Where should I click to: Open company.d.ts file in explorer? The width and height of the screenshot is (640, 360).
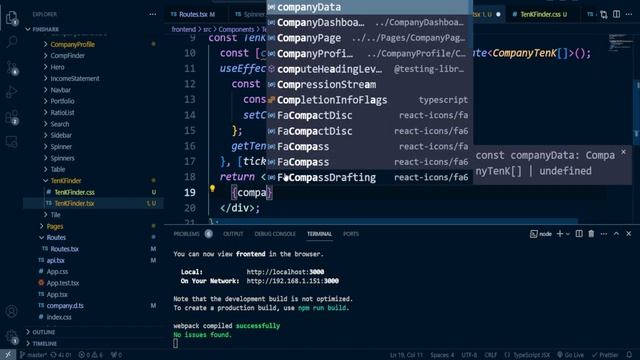(x=65, y=306)
